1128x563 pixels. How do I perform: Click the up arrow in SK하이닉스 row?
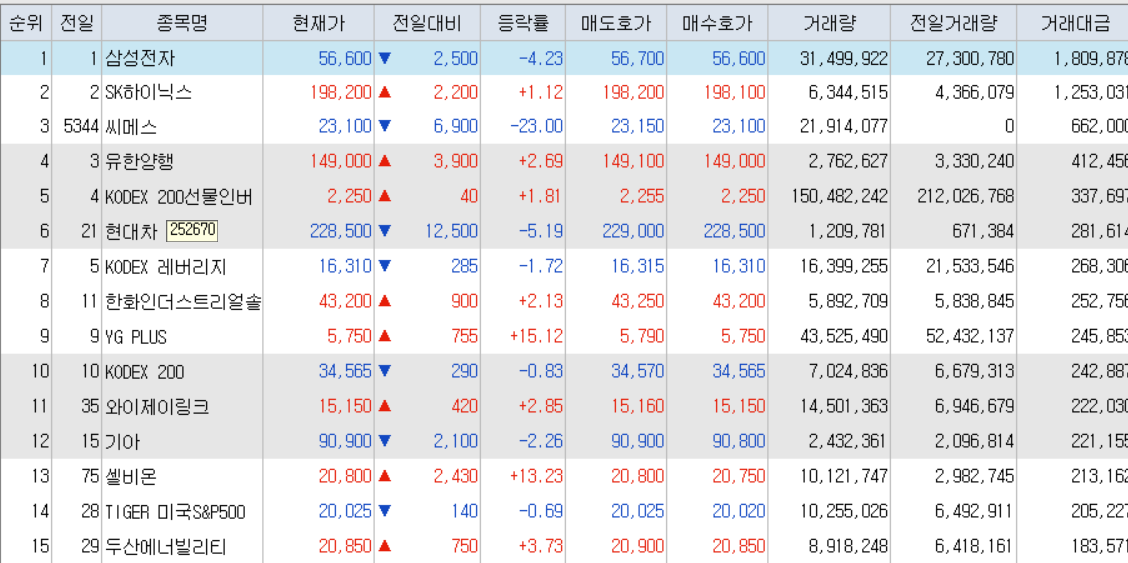tap(385, 93)
